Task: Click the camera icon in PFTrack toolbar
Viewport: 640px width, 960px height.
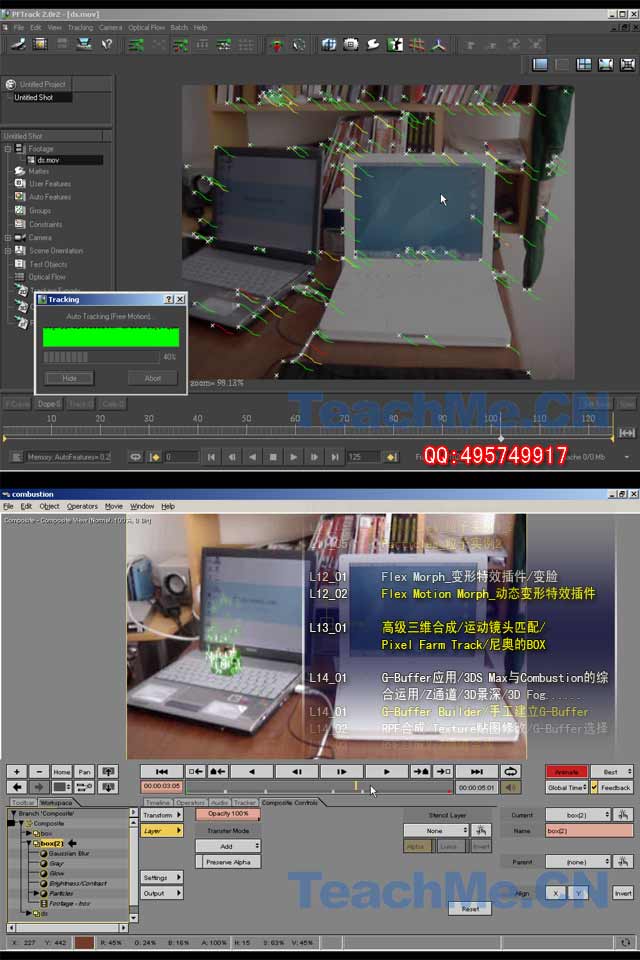Action: 351,45
